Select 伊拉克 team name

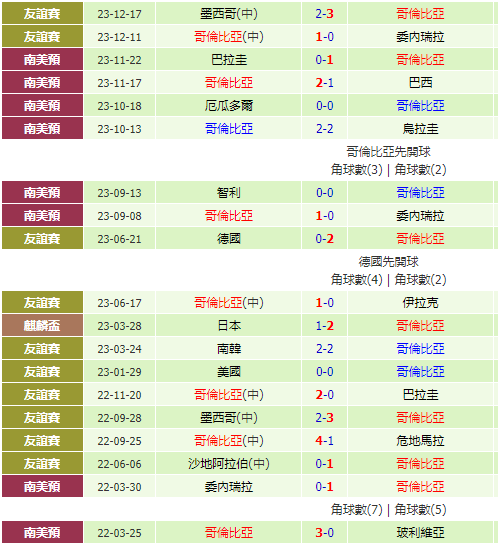point(420,303)
